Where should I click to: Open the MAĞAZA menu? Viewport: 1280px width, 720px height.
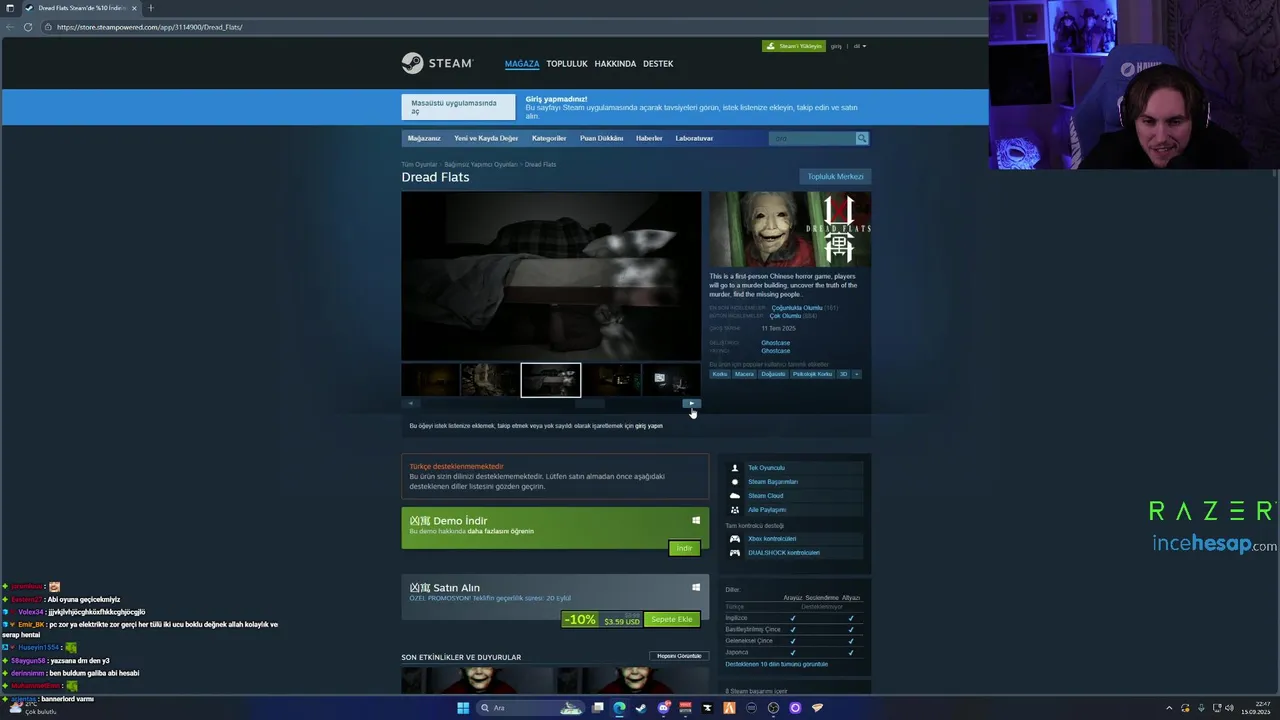pos(522,64)
